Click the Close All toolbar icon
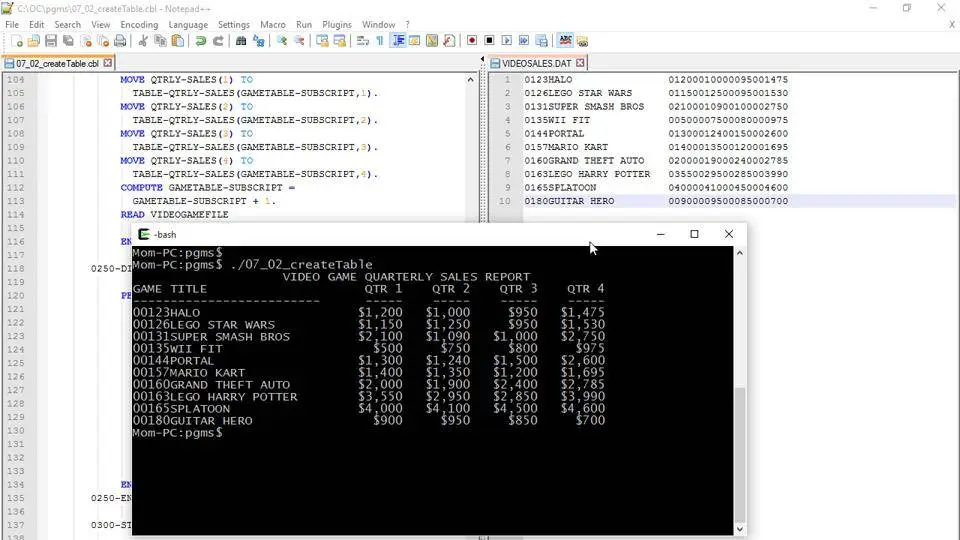Viewport: 960px width, 540px height. click(x=103, y=41)
